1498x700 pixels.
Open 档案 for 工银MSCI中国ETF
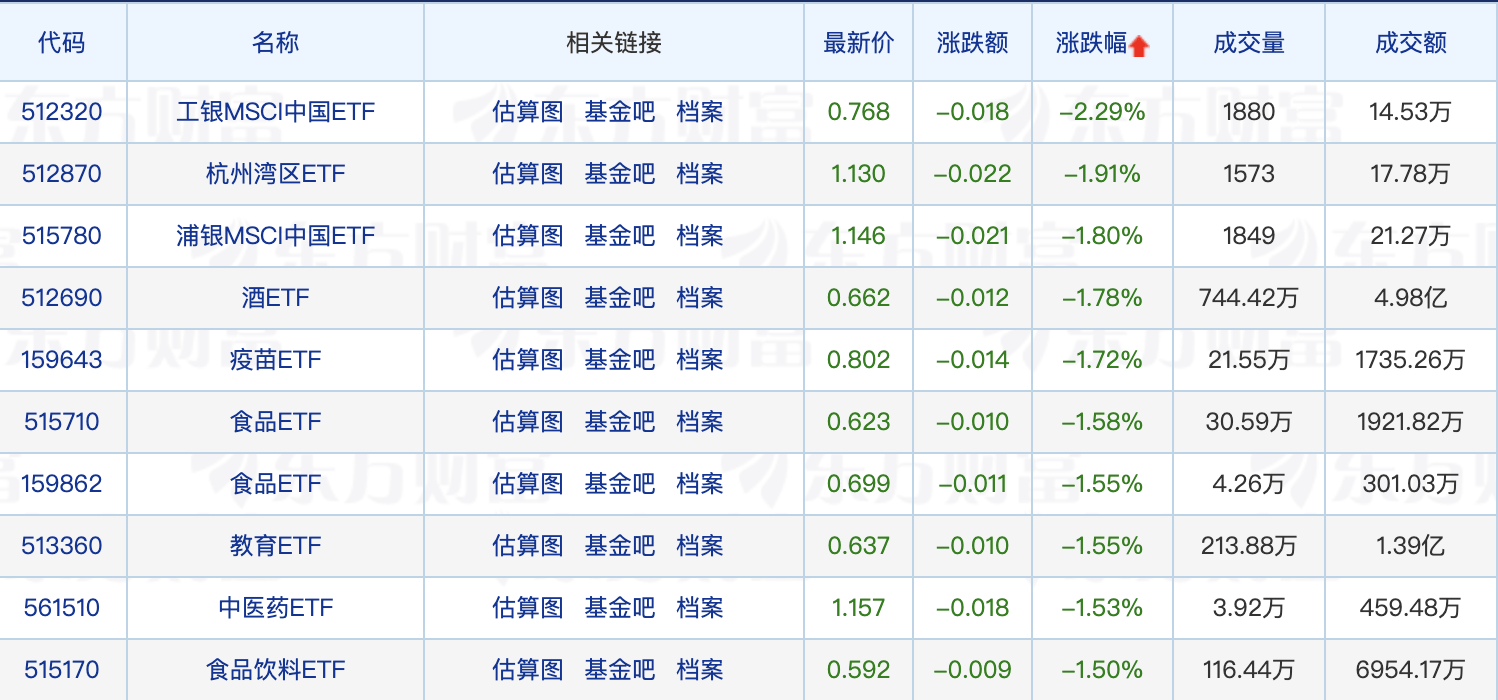(700, 112)
